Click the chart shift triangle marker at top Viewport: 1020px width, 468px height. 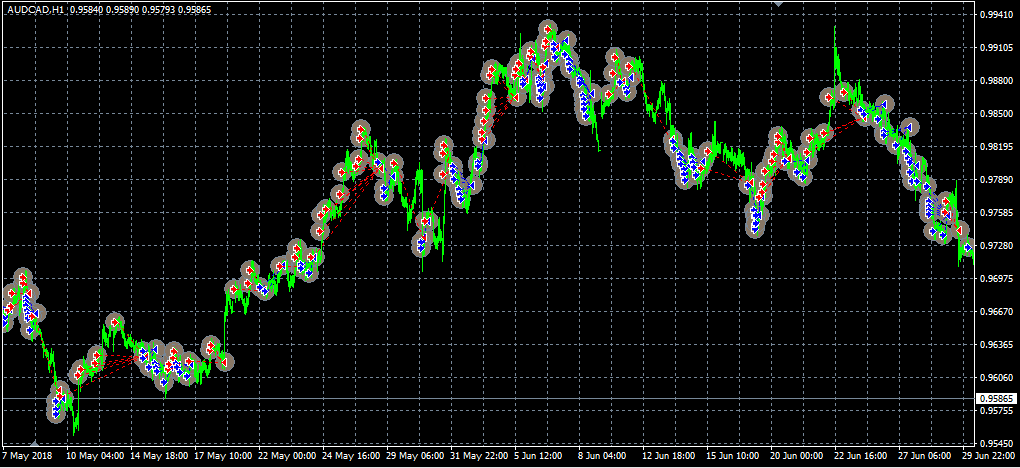point(779,4)
